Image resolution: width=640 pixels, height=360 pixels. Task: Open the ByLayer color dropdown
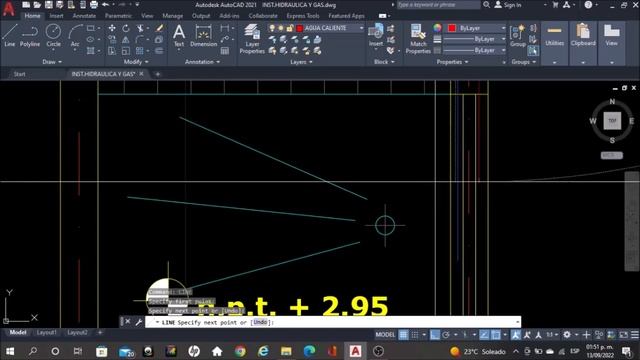tap(503, 28)
